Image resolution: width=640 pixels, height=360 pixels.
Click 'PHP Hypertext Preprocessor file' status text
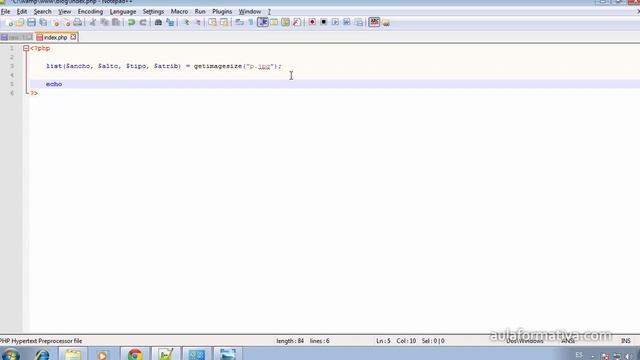pos(41,341)
